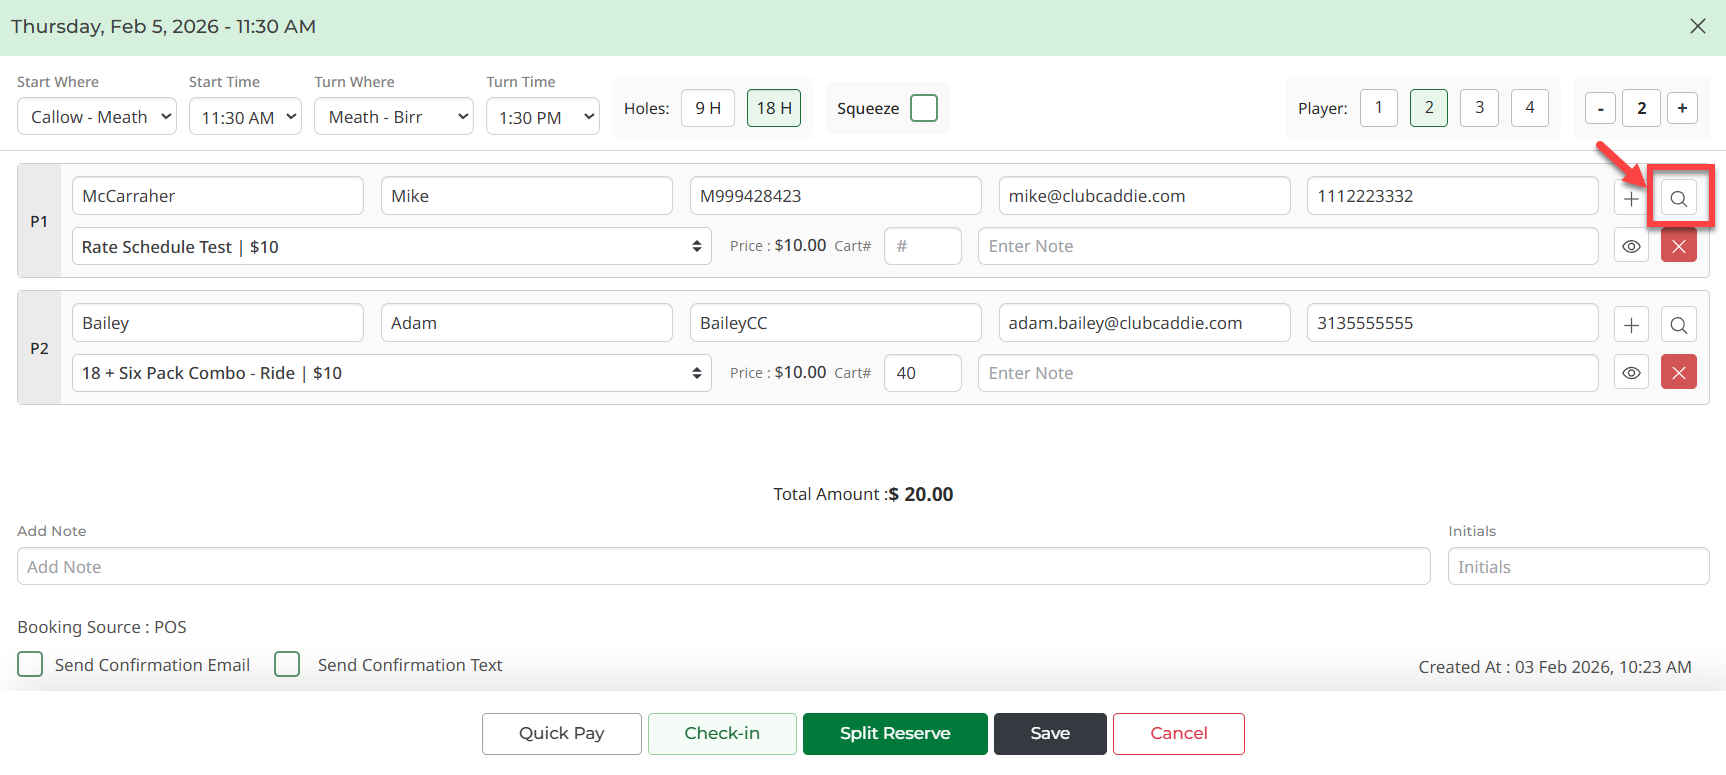The height and width of the screenshot is (775, 1726).
Task: Increase player count with the + stepper
Action: point(1682,108)
